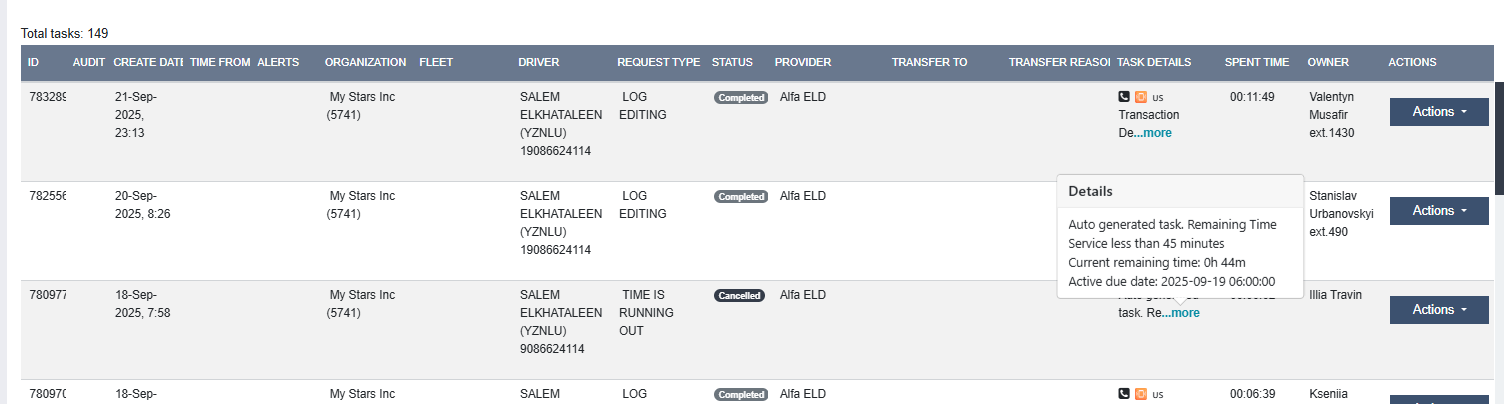Click the orange icon in task 783289 details

click(1141, 97)
